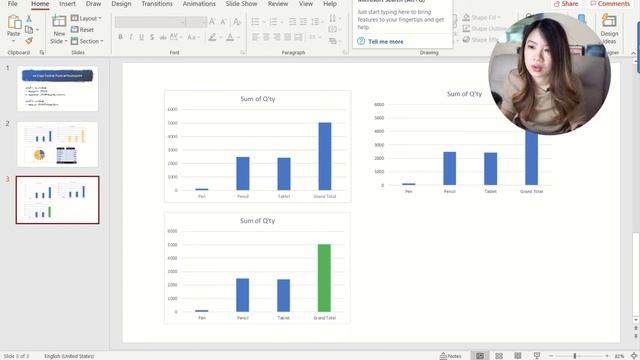Image resolution: width=640 pixels, height=360 pixels.
Task: Click the Align Text icon
Action: (333, 29)
